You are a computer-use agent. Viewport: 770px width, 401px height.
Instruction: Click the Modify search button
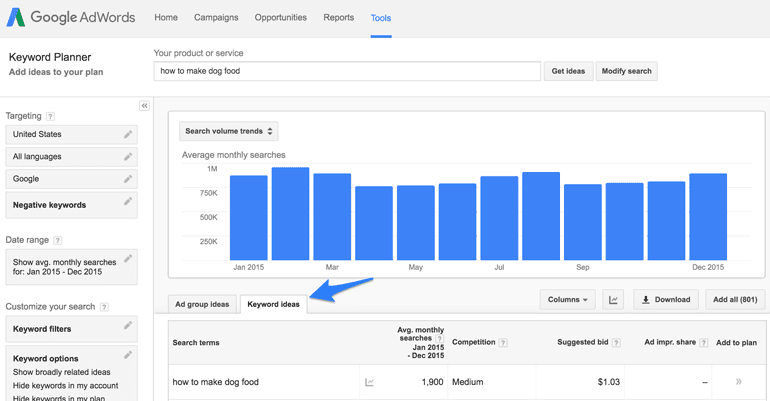coord(627,71)
